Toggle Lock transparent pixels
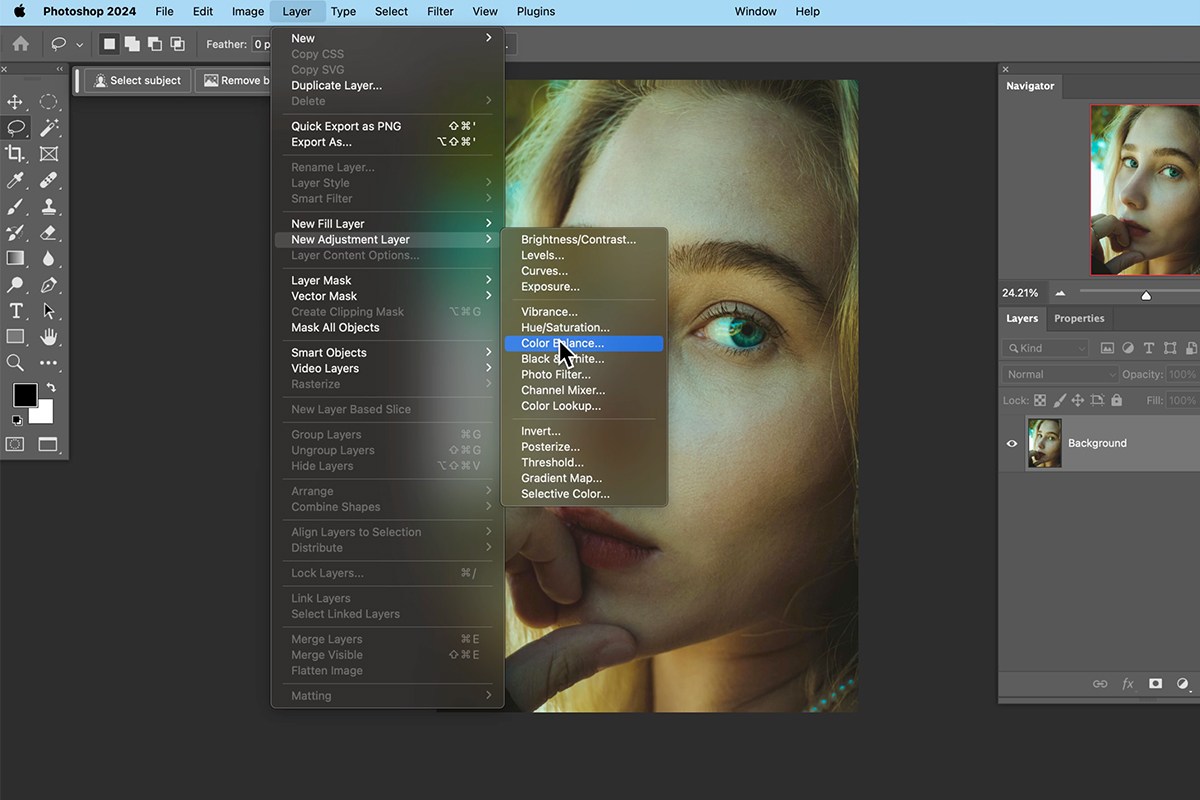This screenshot has height=800, width=1200. click(x=1040, y=400)
